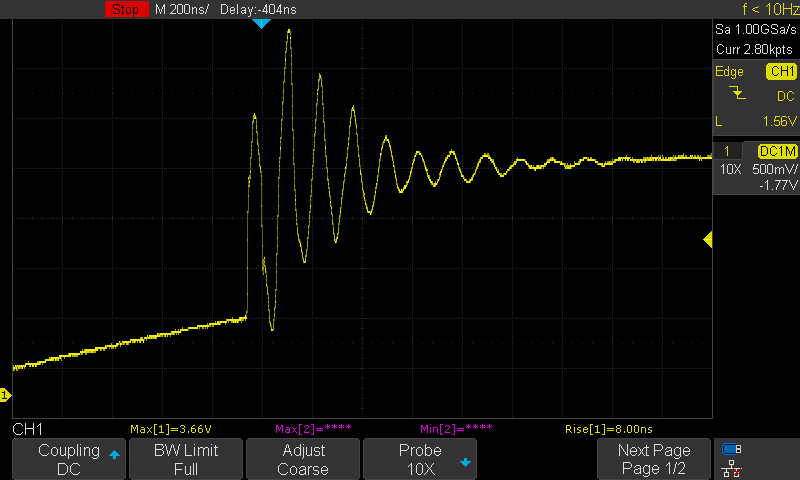Click the M 200ns/ timebase readout
800x480 pixels.
[x=181, y=8]
